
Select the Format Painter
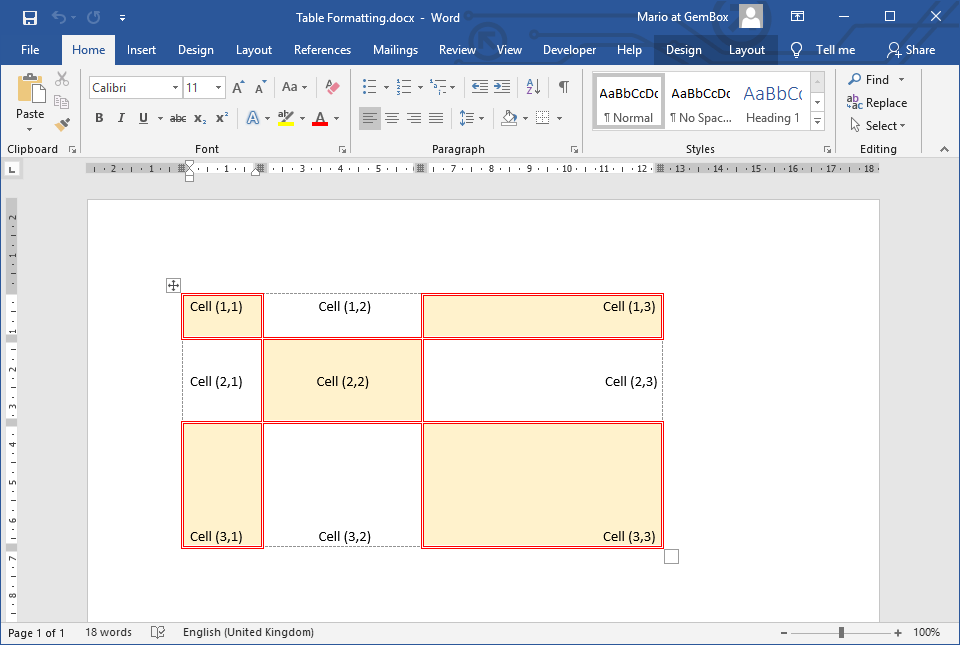[60, 124]
